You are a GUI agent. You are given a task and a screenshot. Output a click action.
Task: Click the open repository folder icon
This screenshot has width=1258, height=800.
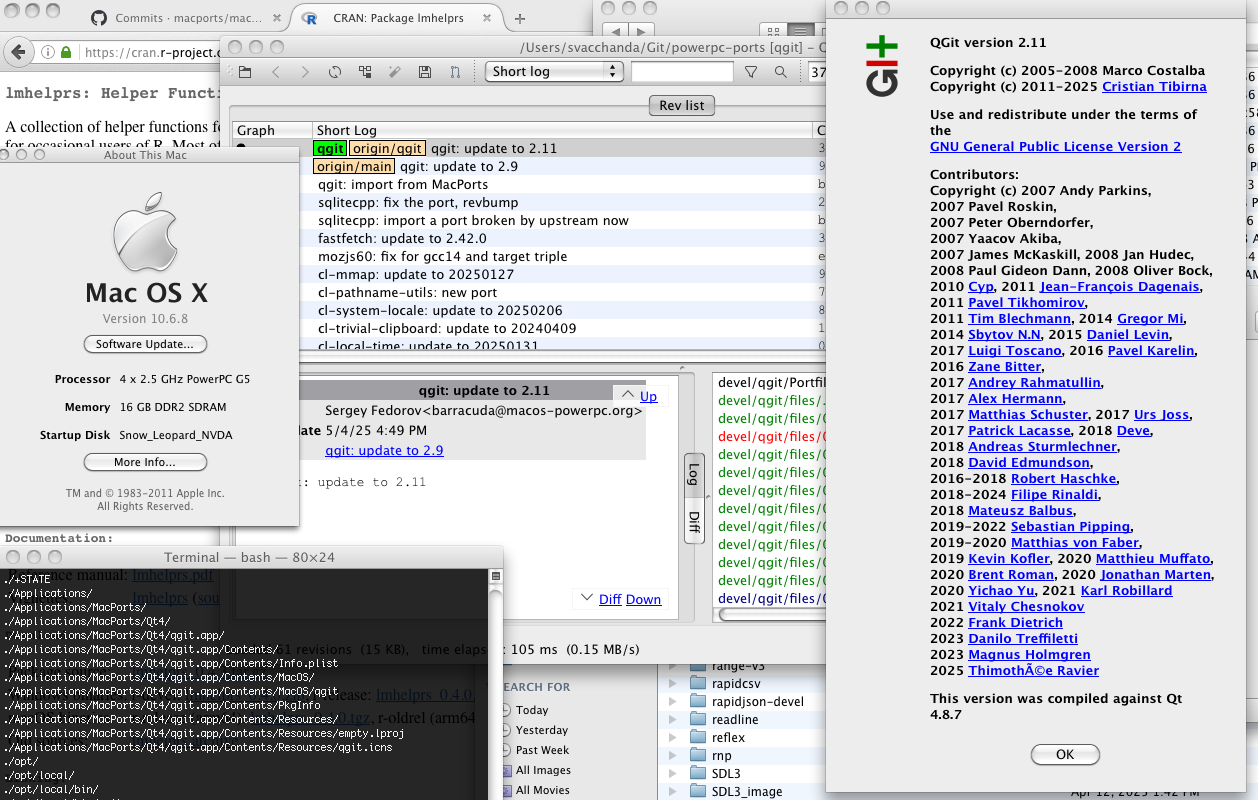245,72
